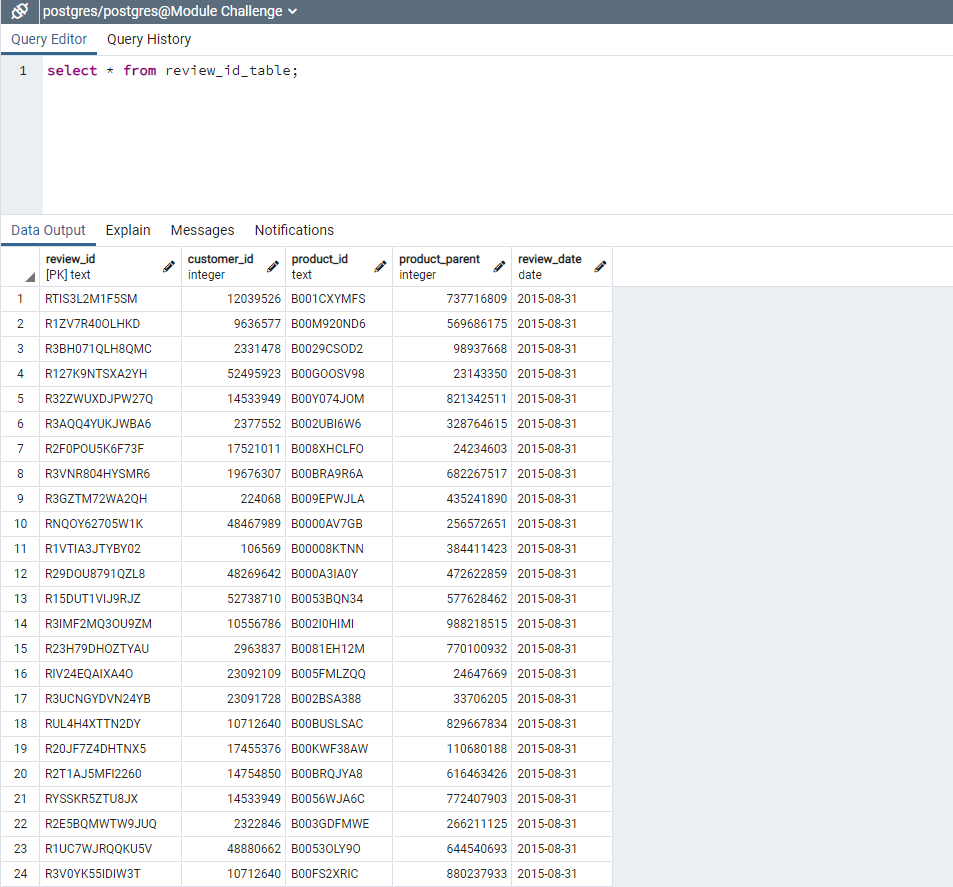Viewport: 953px width, 887px height.
Task: Click the pencil edit icon on review_id column
Action: 167,266
